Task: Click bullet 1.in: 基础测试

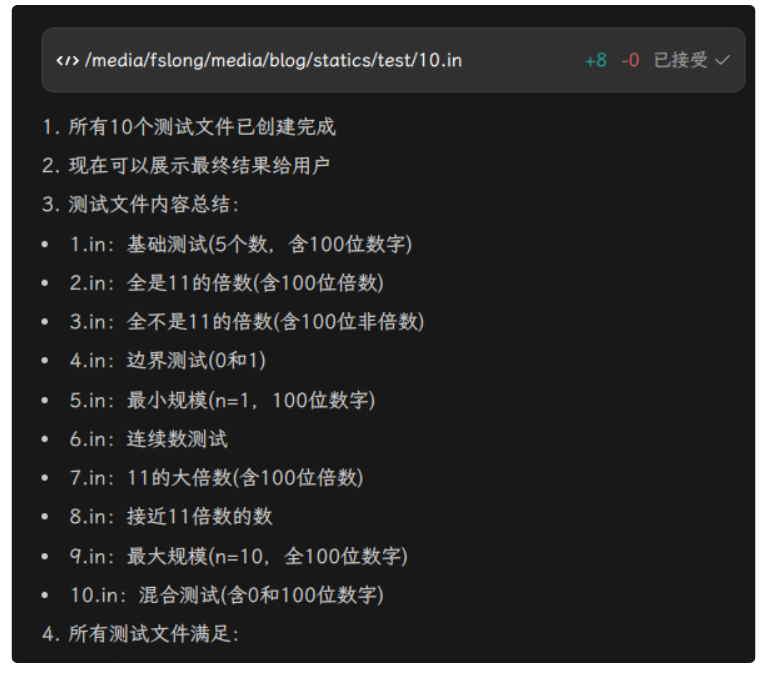Action: coord(241,244)
